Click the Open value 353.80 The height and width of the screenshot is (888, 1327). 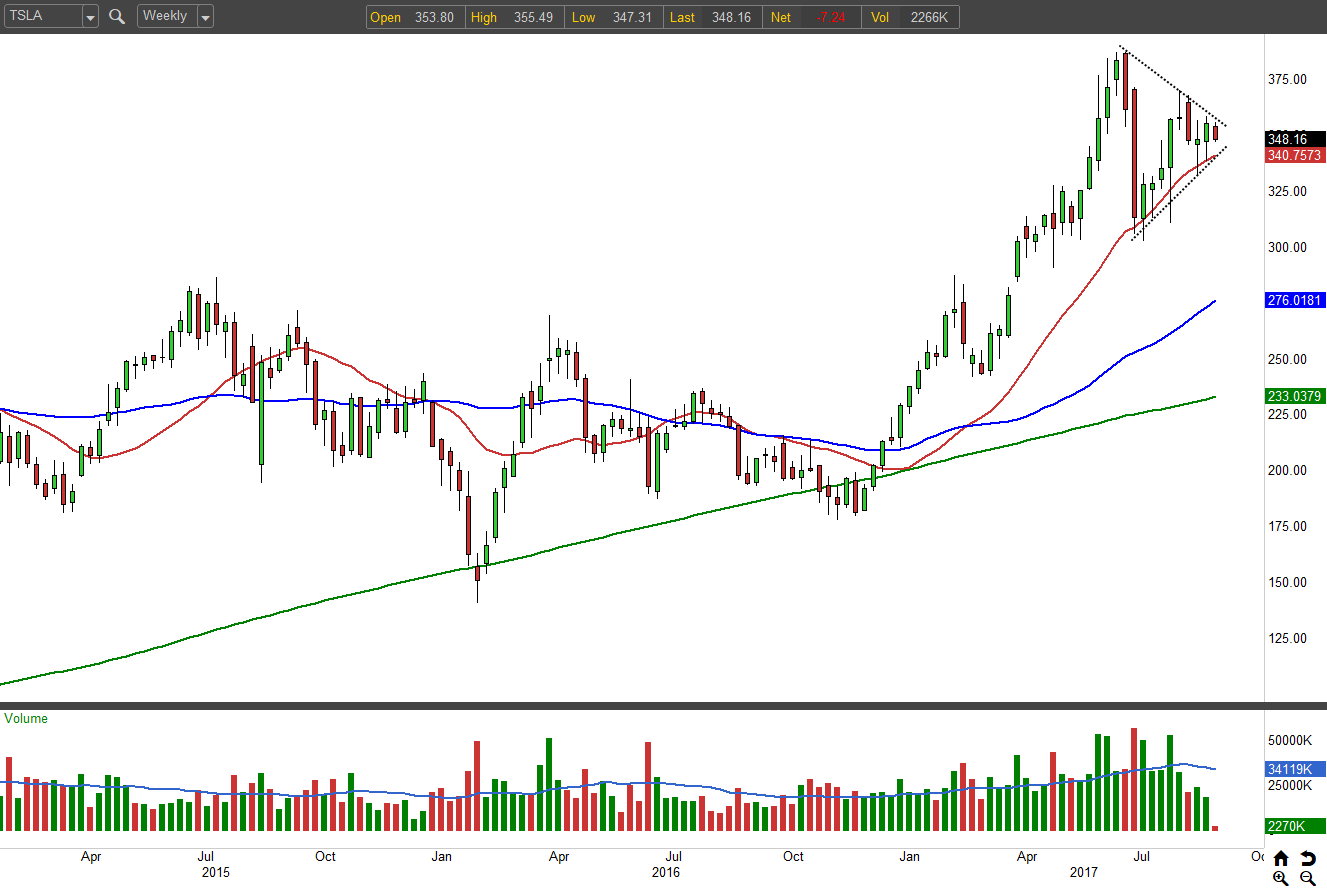[432, 18]
